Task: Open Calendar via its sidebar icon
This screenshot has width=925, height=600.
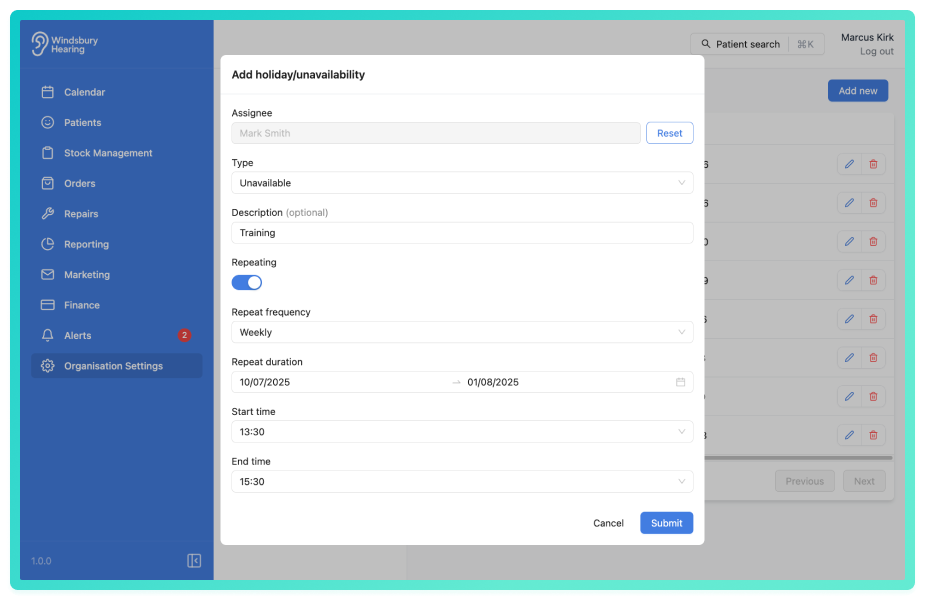Action: coord(48,92)
